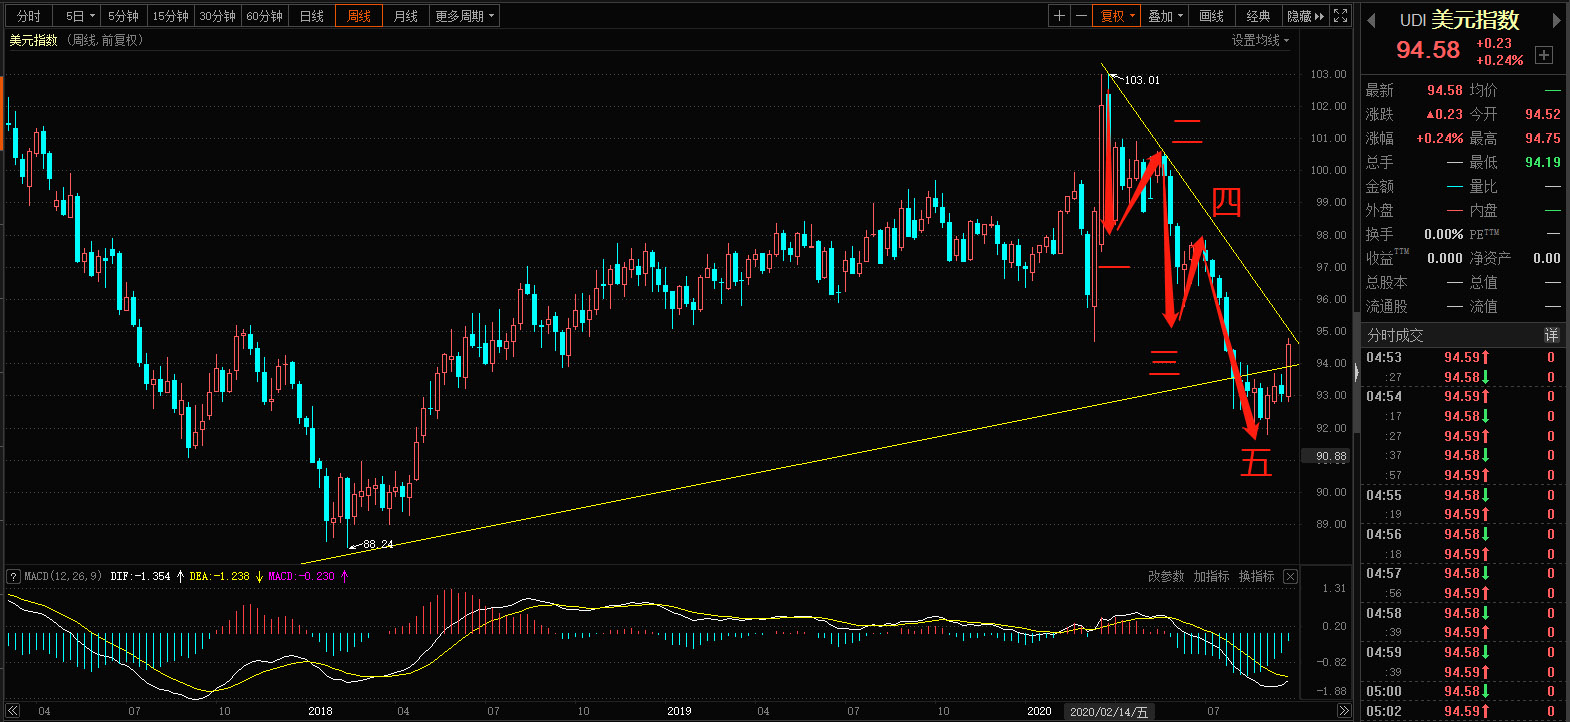
Task: Open the 复权 dropdown
Action: click(1117, 16)
